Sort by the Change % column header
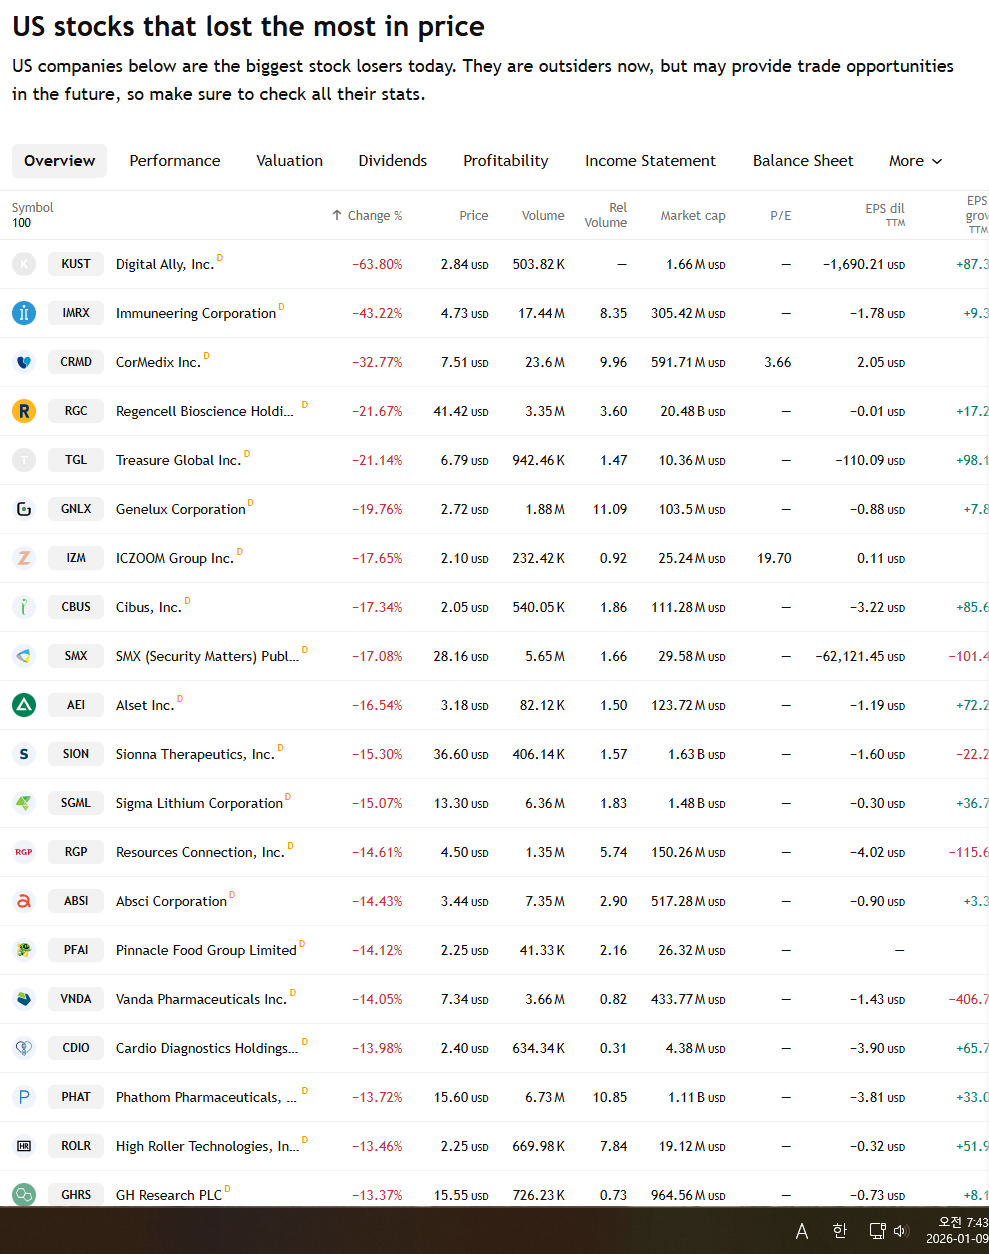 tap(367, 215)
